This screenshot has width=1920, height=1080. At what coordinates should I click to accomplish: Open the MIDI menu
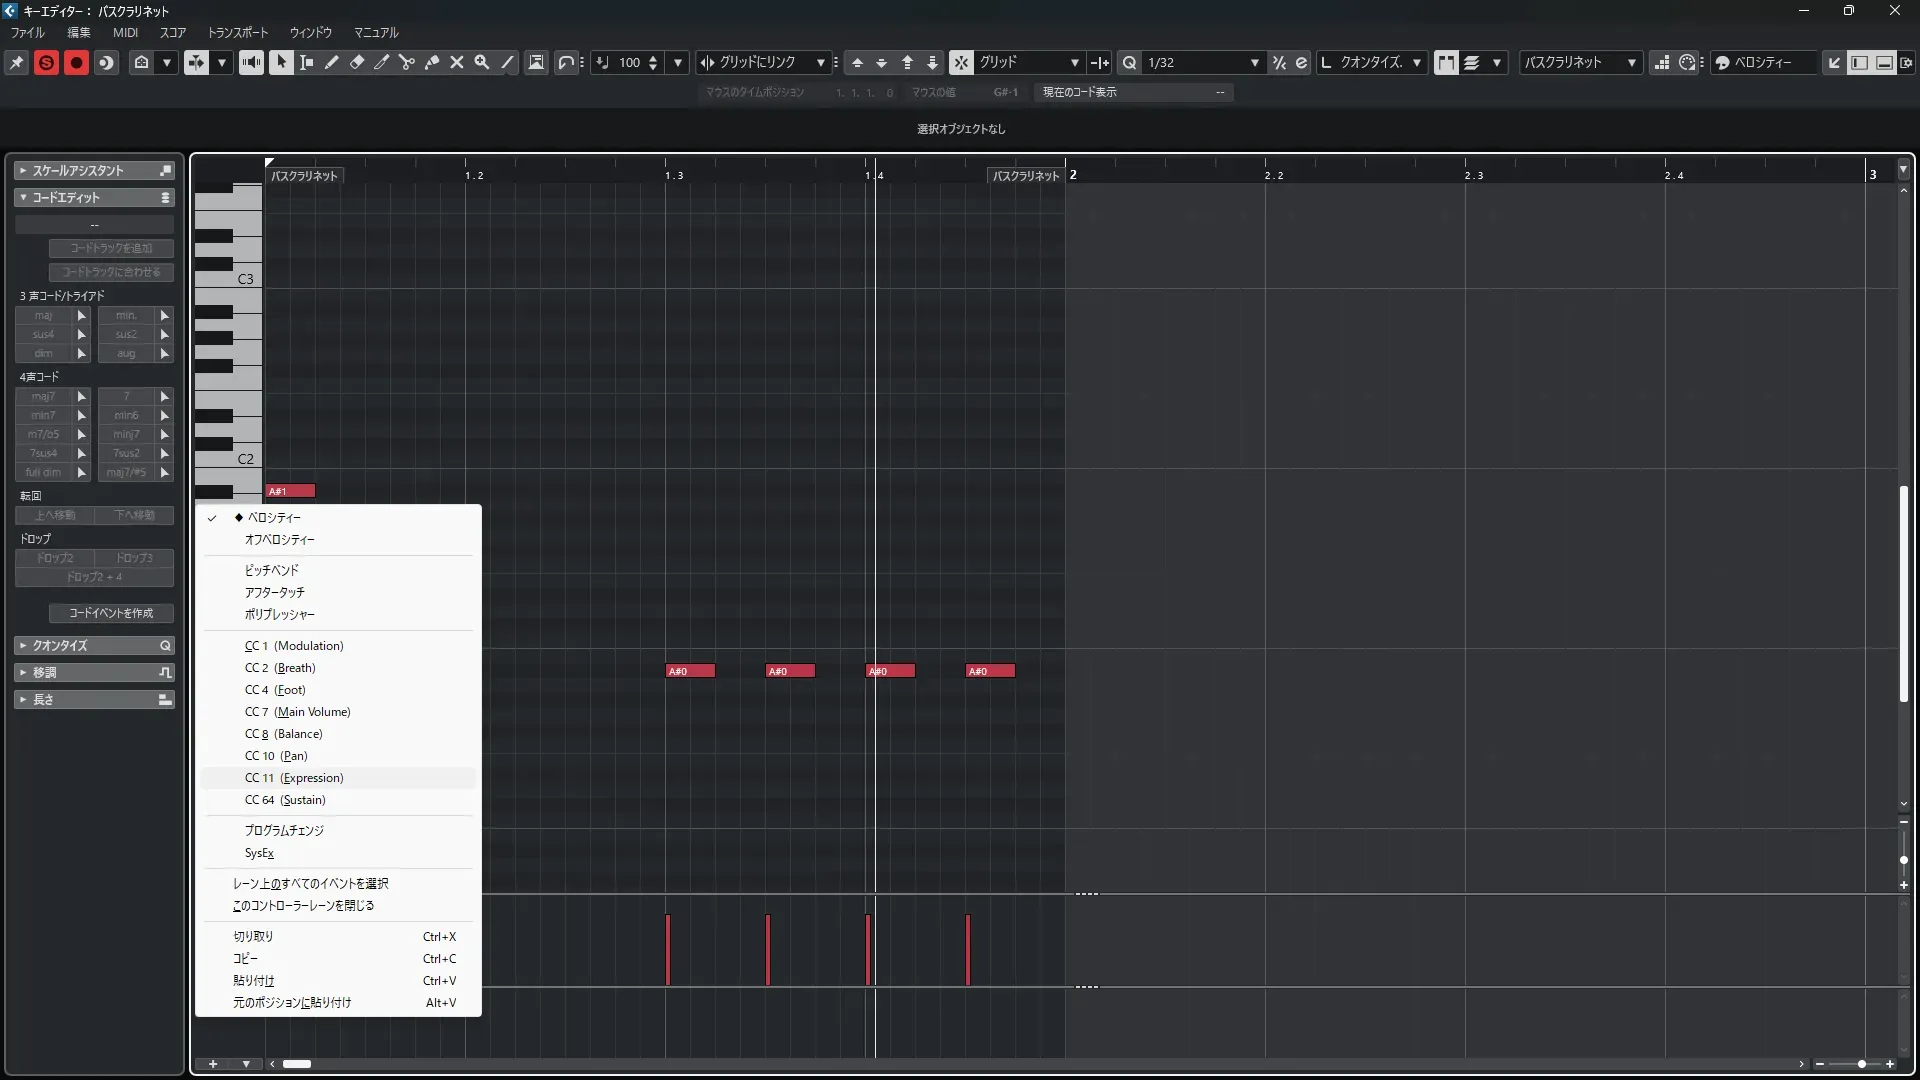pos(125,32)
